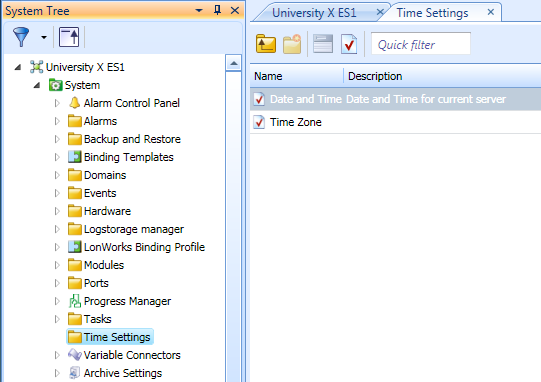The width and height of the screenshot is (541, 382).
Task: Select the Events tree item
Action: (x=100, y=193)
